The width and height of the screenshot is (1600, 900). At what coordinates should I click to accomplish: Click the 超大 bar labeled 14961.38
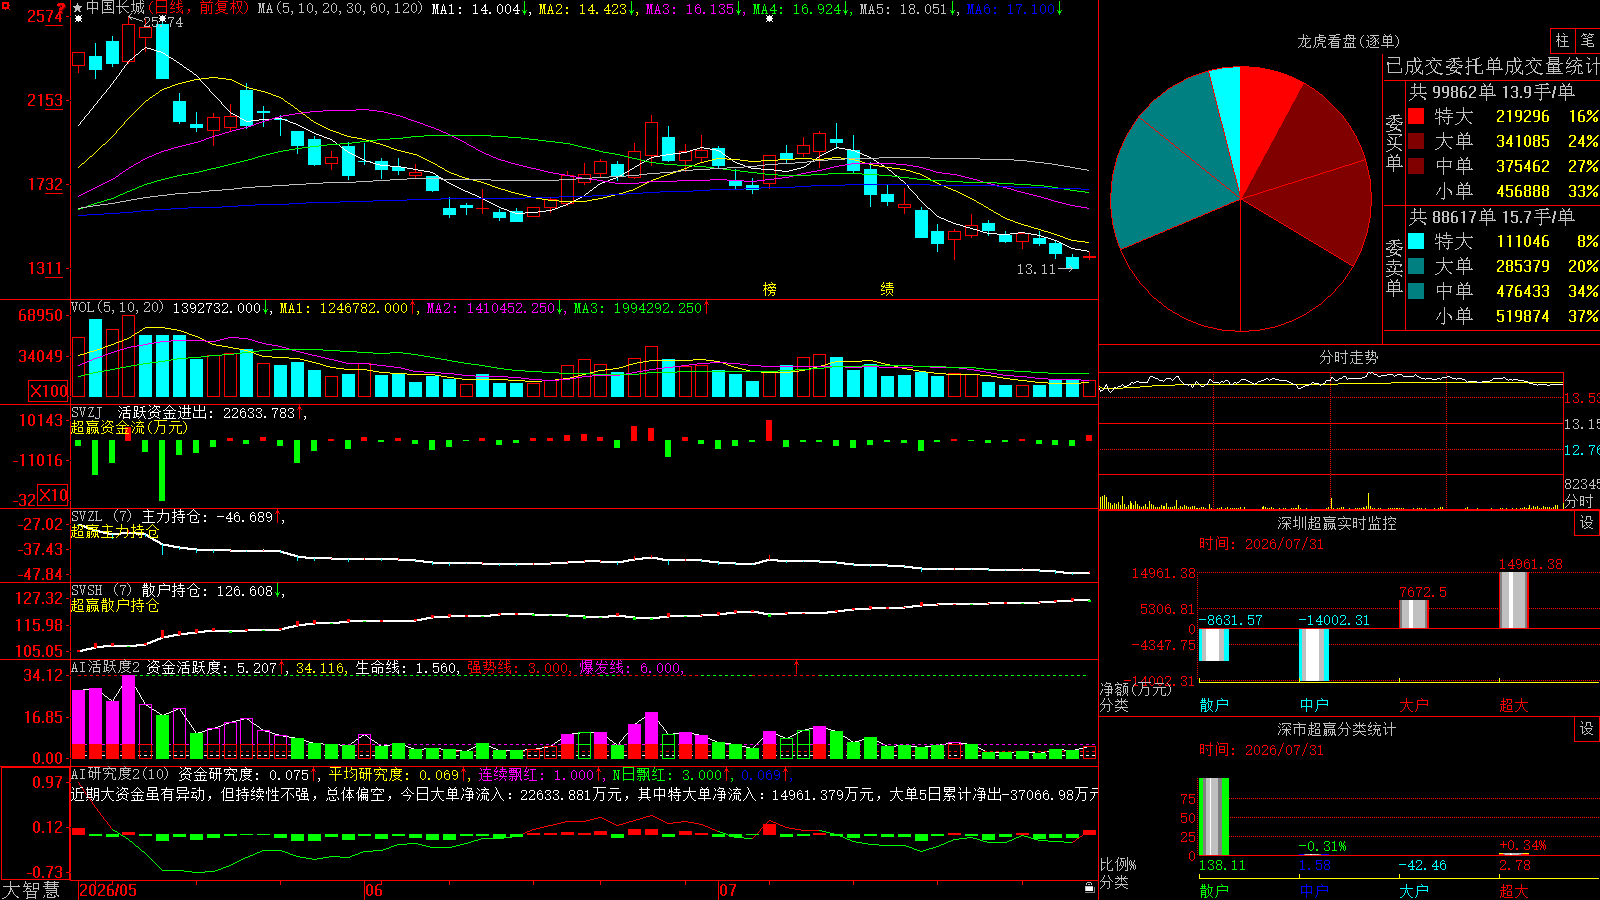pyautogui.click(x=1514, y=600)
